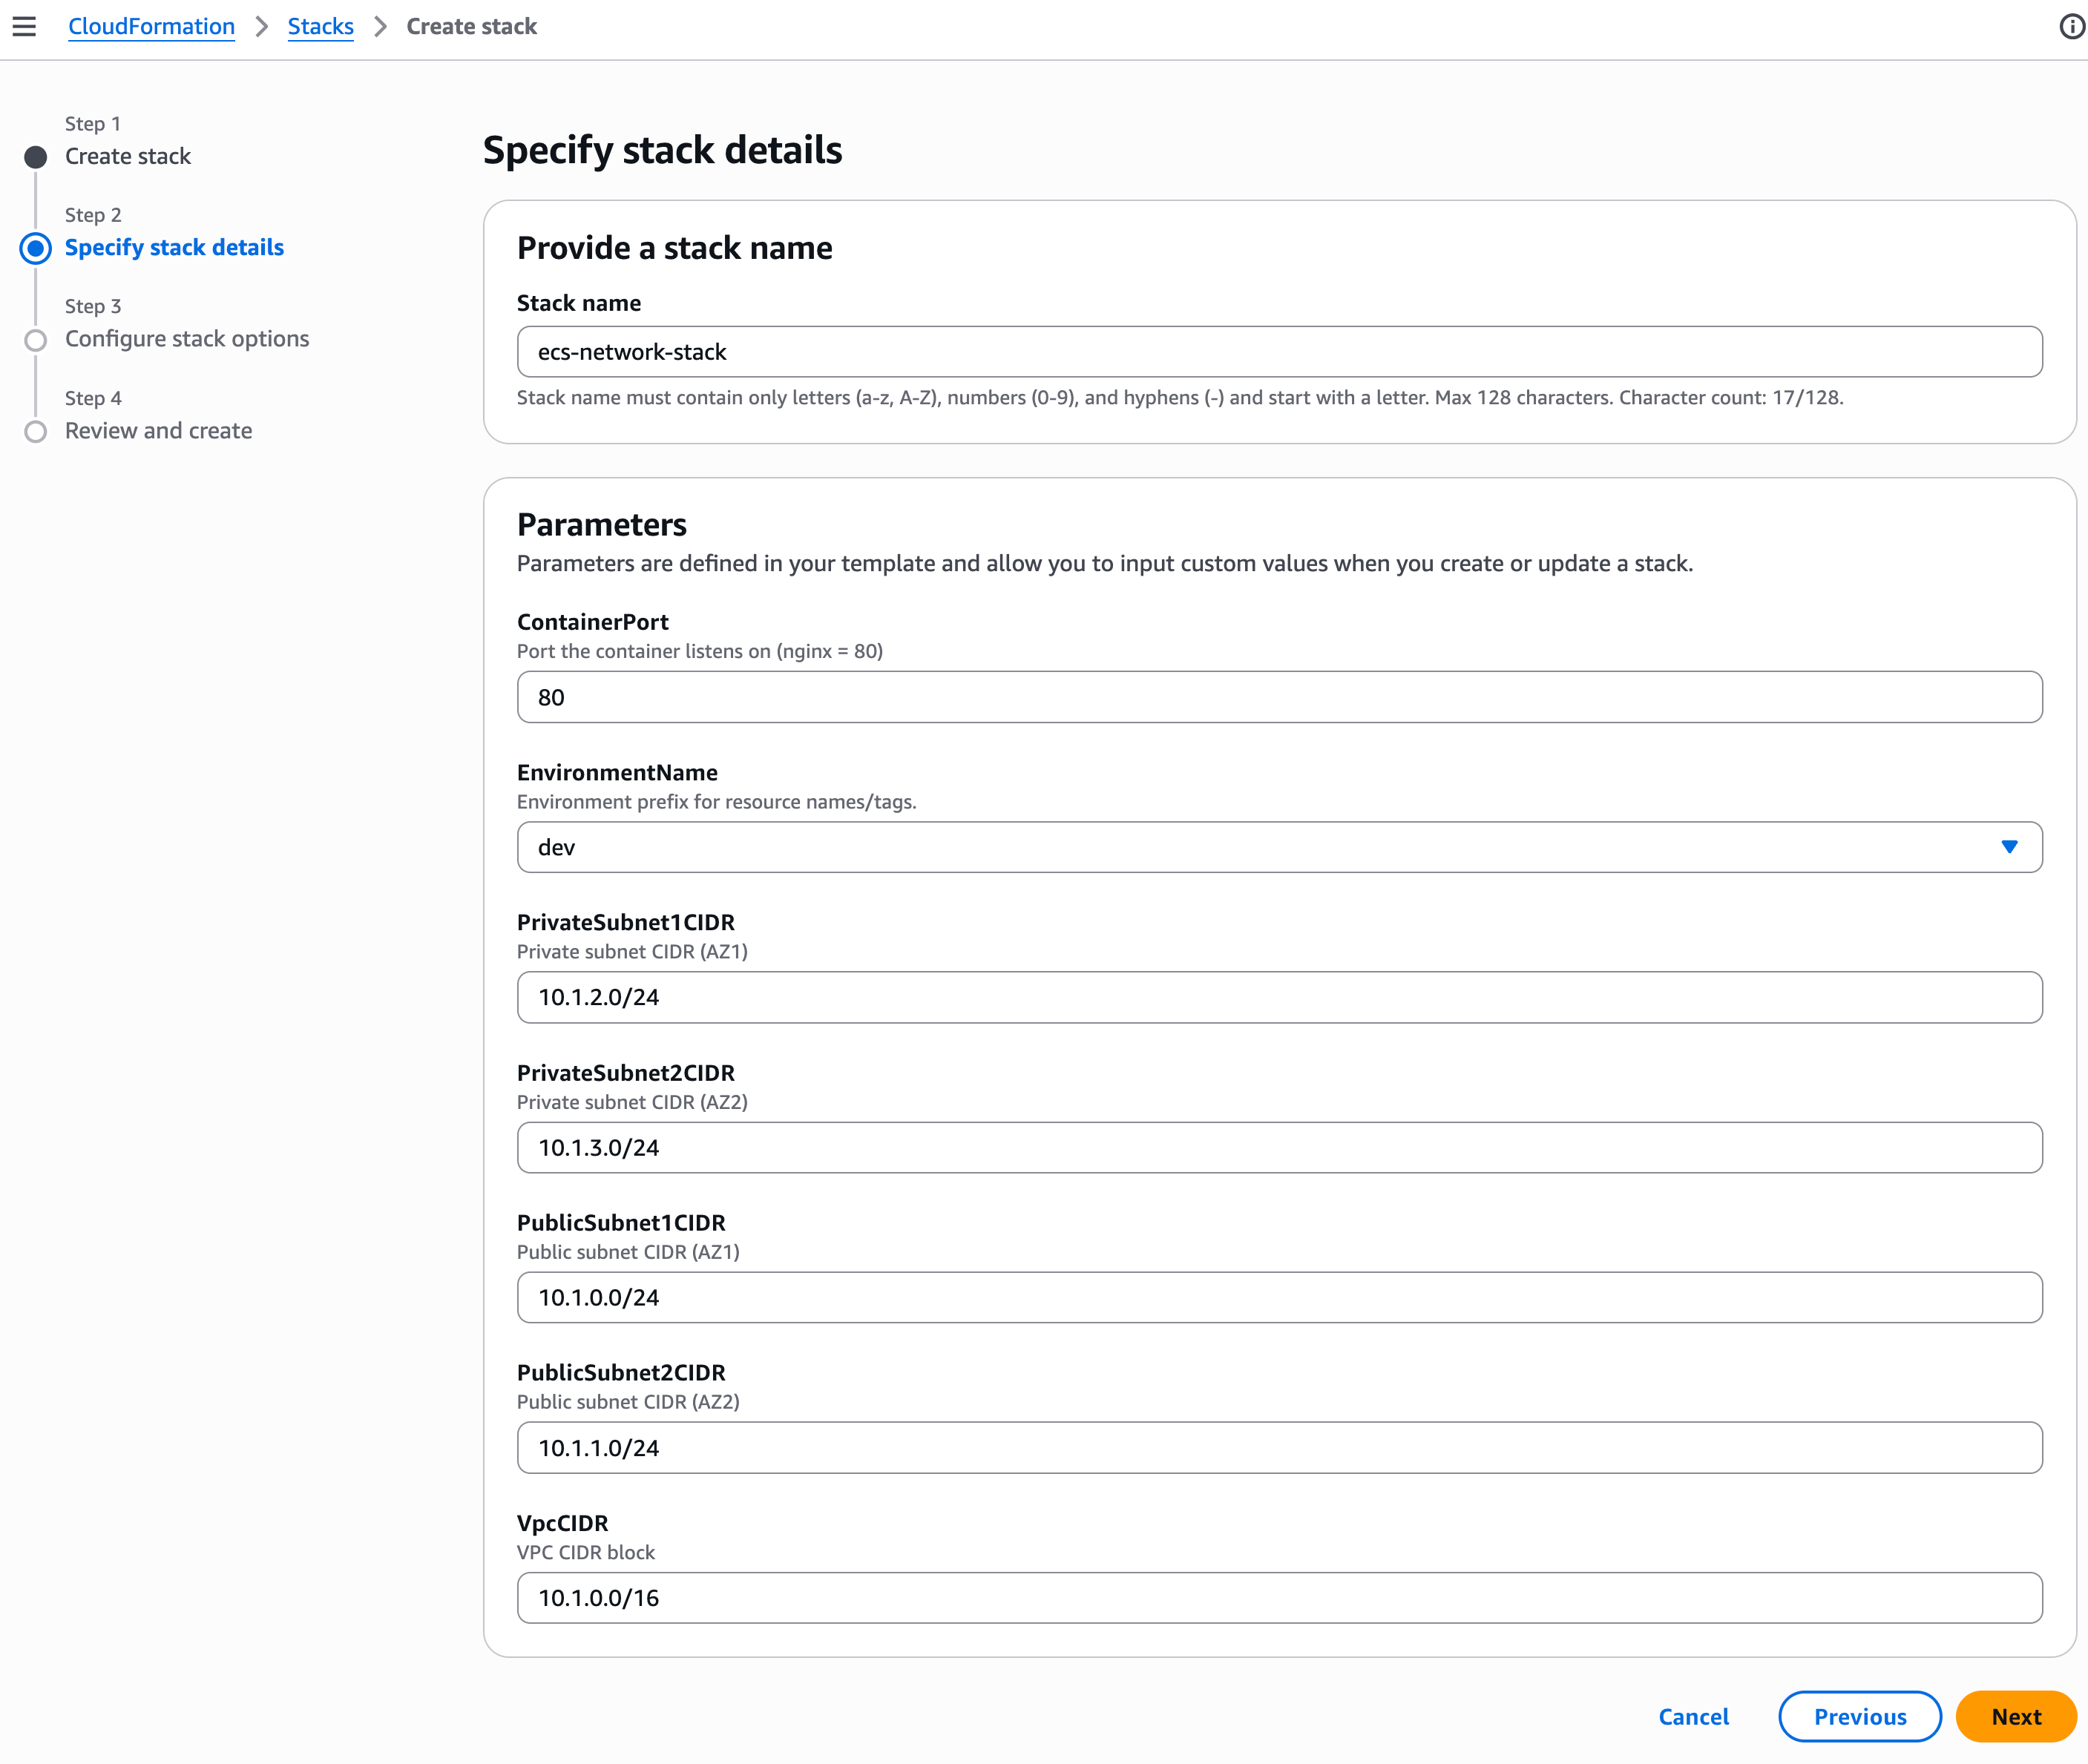This screenshot has height=1764, width=2088.
Task: Select the Step 3 Configure stack options indicator
Action: click(x=36, y=340)
